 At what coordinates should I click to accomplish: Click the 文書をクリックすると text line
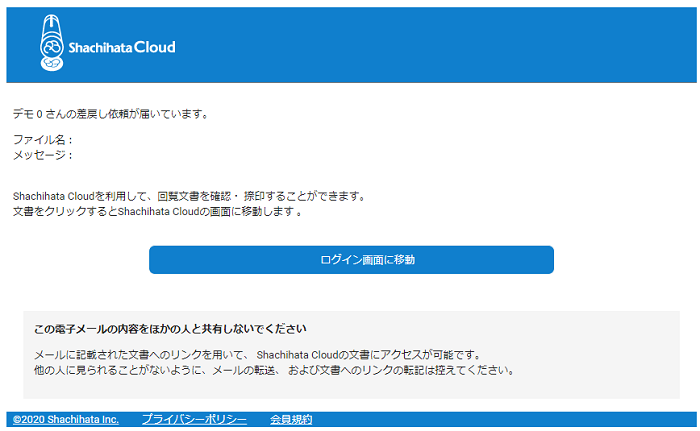pos(158,211)
